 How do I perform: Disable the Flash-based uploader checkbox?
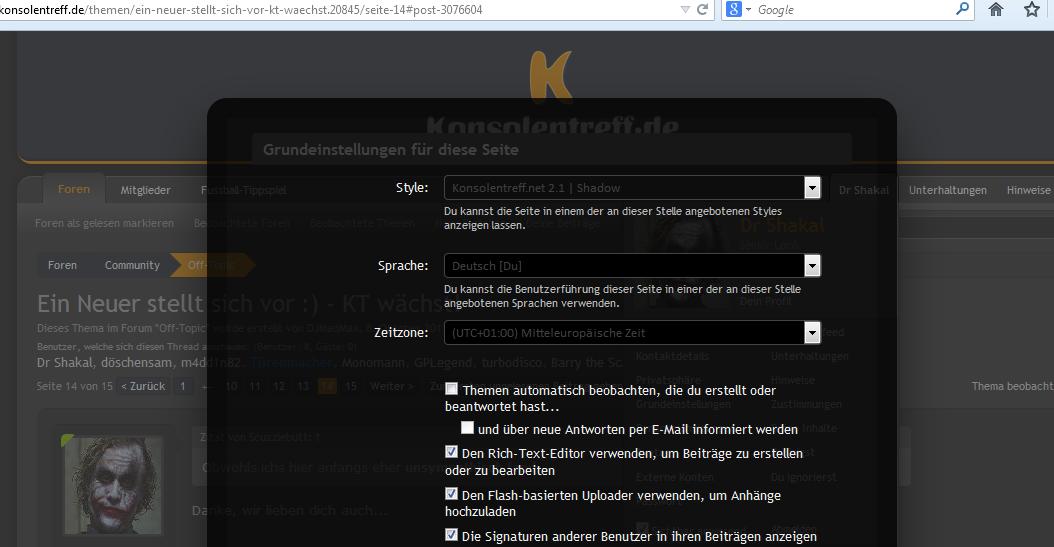452,494
